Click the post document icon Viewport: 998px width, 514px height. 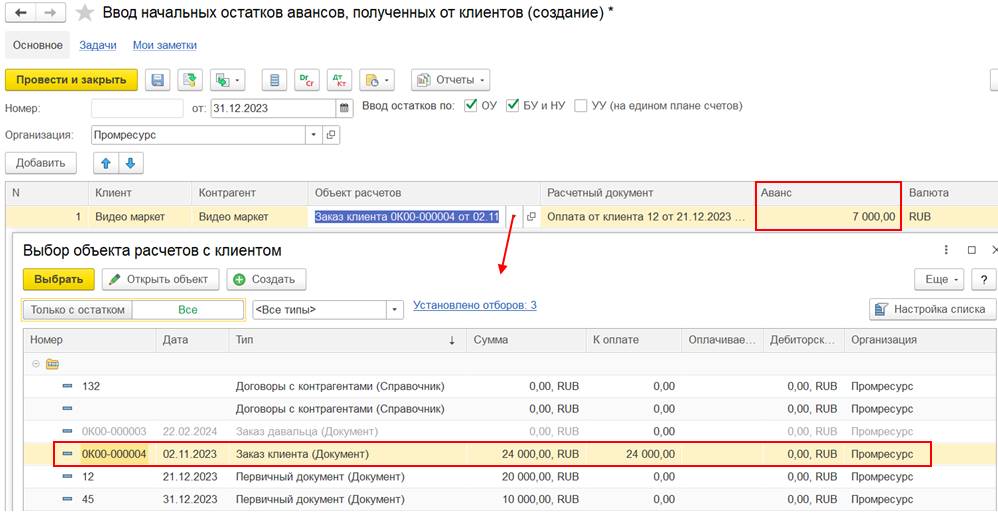click(x=189, y=80)
